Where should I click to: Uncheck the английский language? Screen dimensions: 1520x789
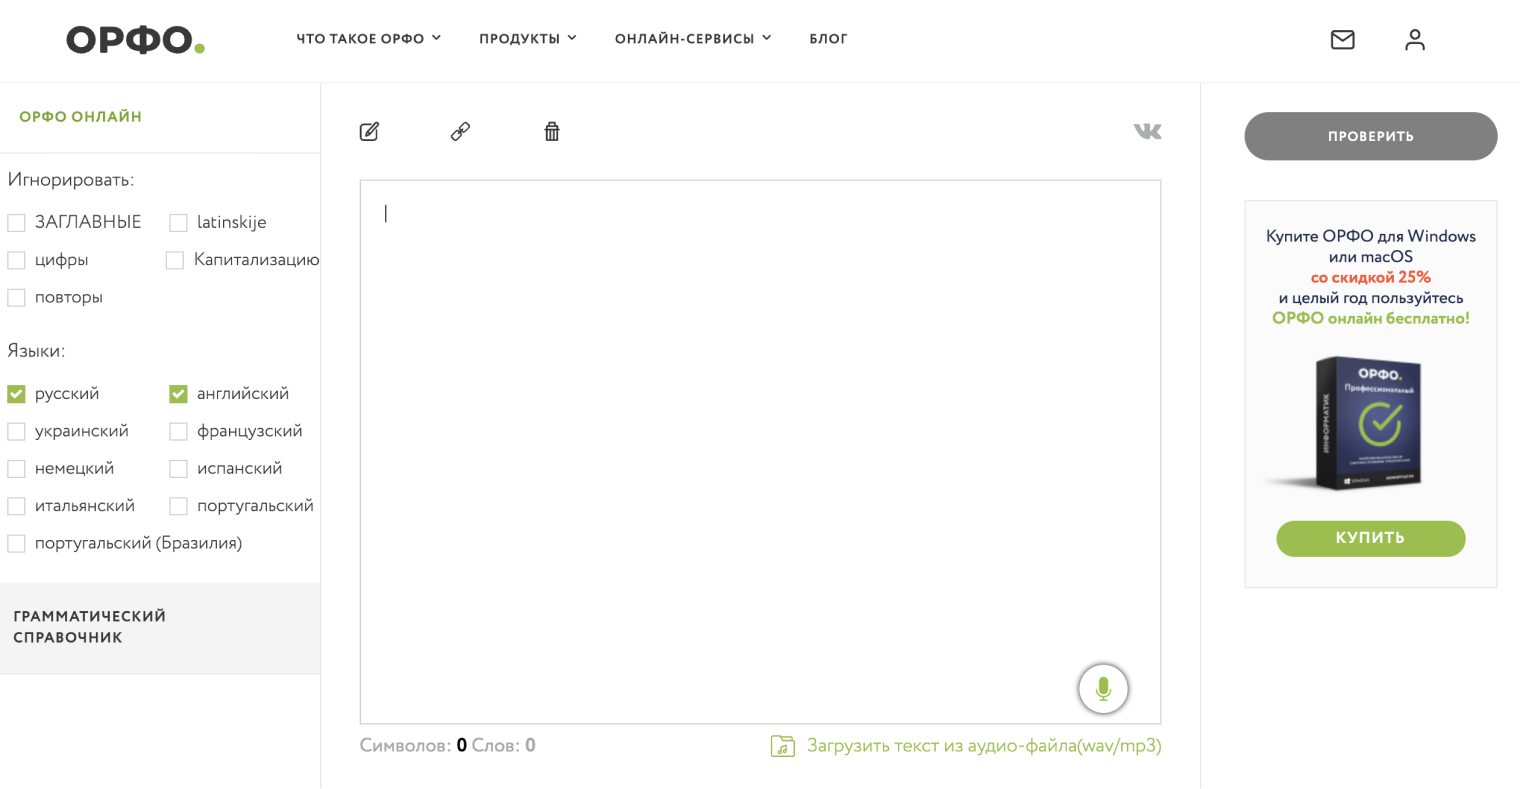coord(178,394)
